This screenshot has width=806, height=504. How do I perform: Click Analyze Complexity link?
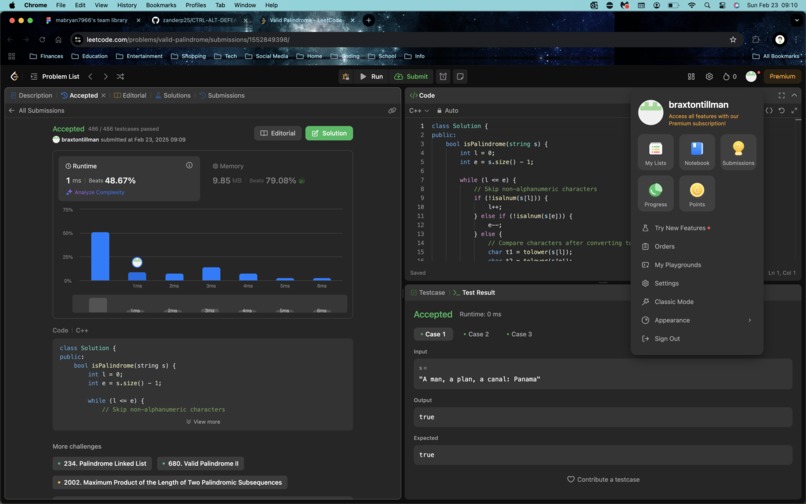(96, 192)
